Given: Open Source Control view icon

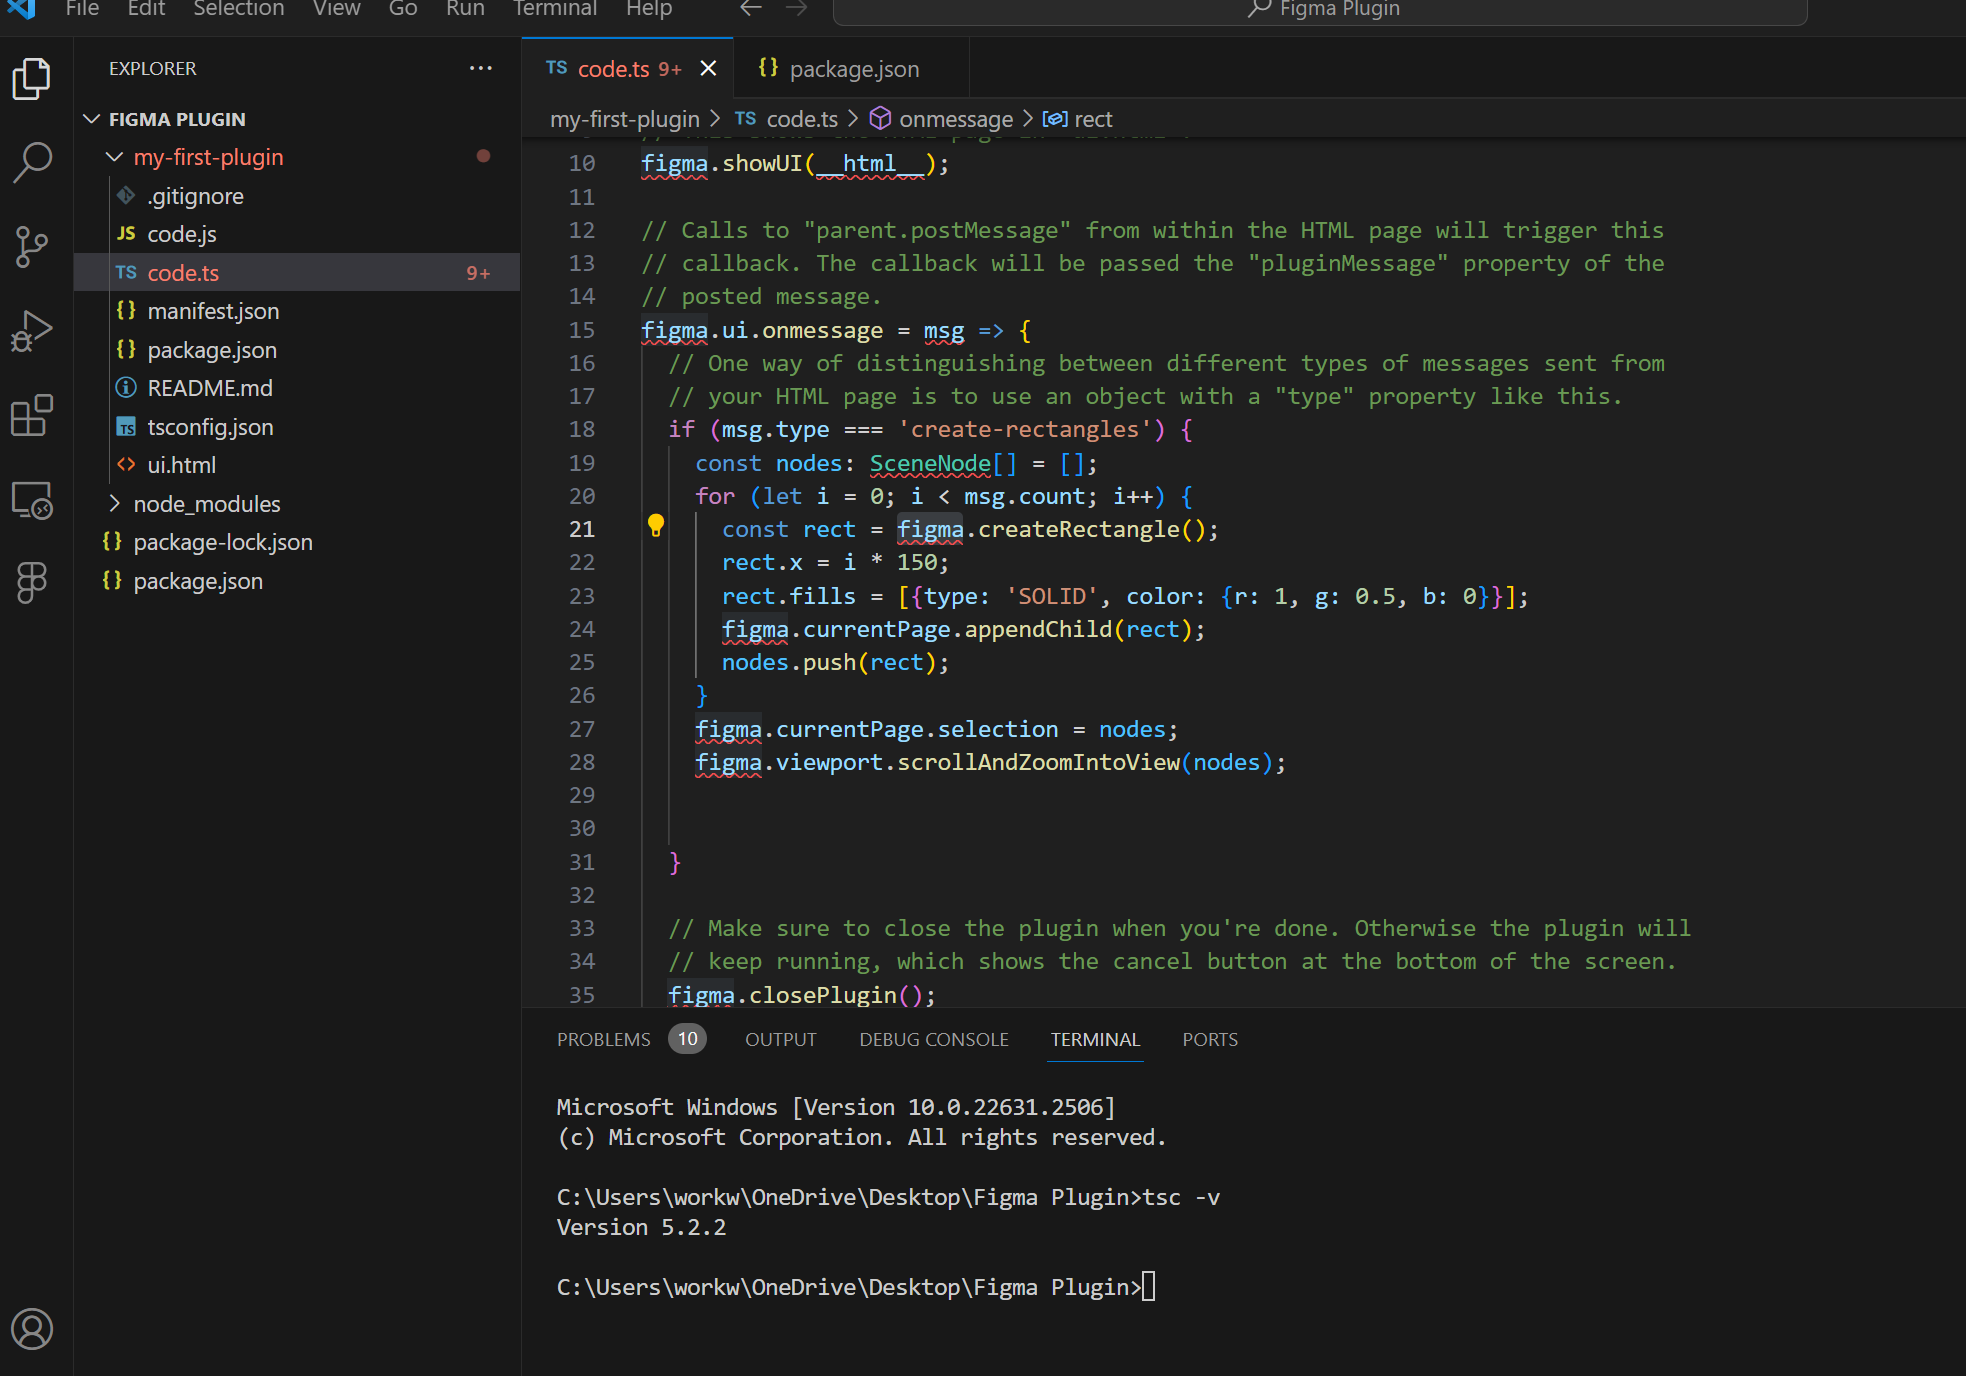Looking at the screenshot, I should (31, 246).
